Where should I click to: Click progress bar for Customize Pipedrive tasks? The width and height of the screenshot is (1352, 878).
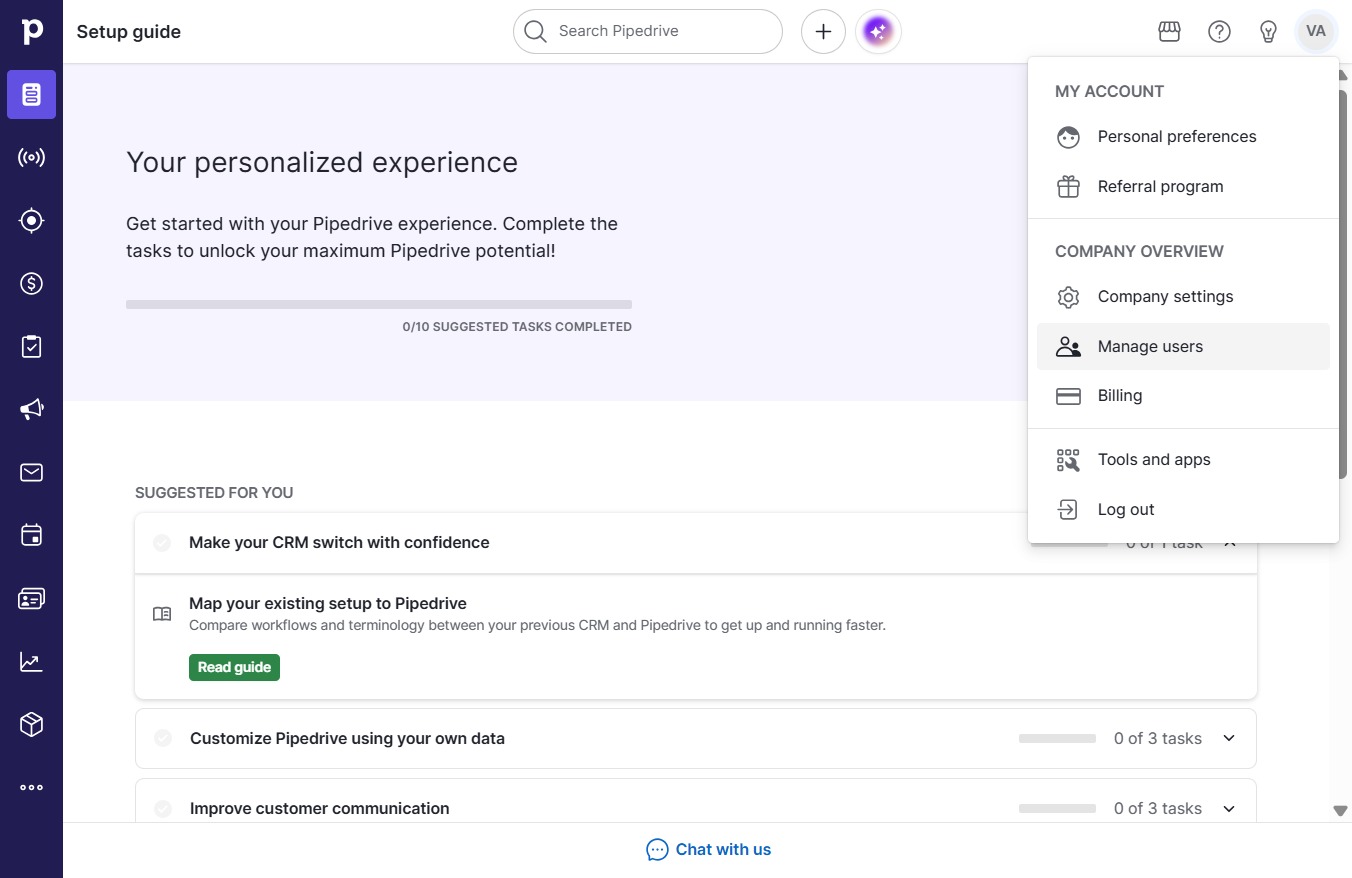click(1058, 738)
